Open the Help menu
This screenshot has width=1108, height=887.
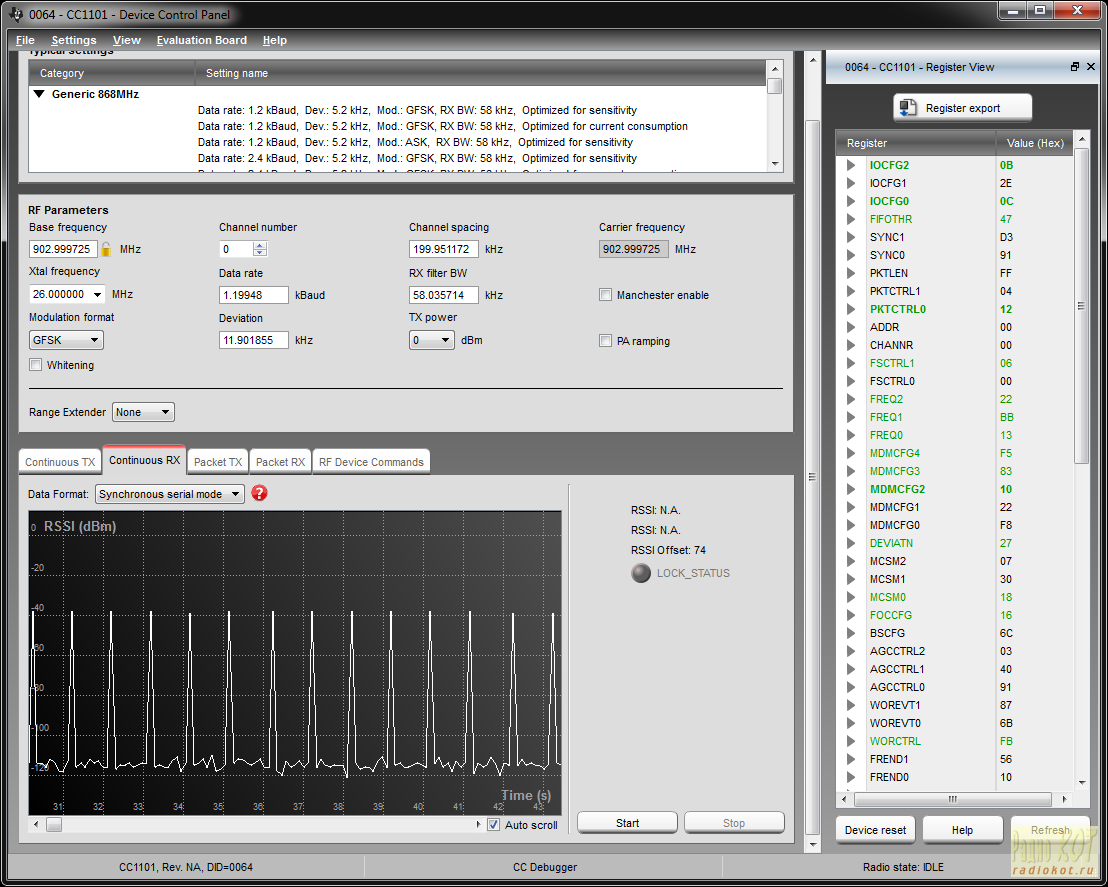274,40
